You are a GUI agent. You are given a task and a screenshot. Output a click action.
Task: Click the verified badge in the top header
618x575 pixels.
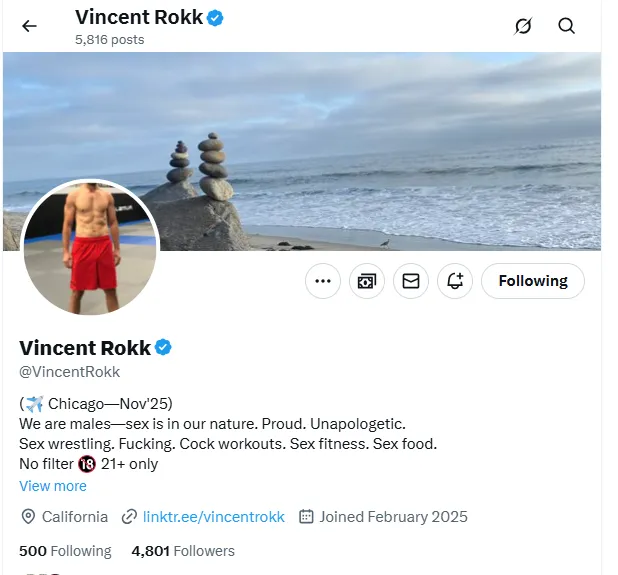215,17
